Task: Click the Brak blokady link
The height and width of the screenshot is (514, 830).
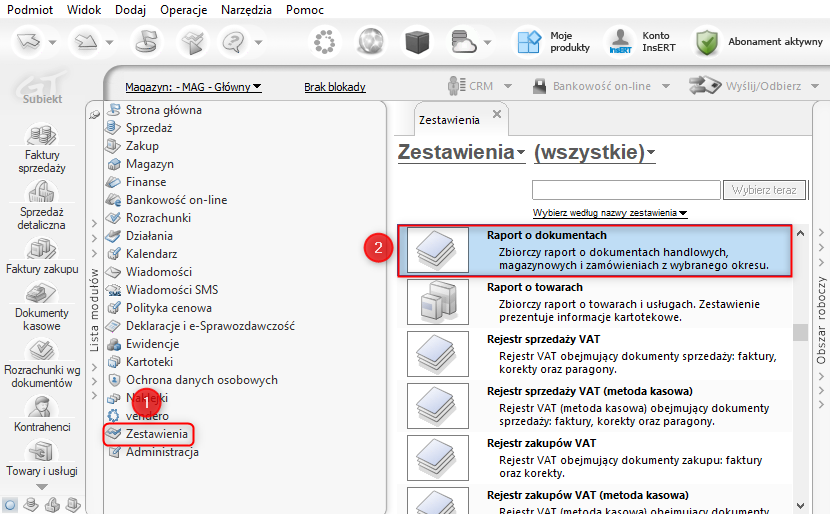Action: tap(335, 87)
